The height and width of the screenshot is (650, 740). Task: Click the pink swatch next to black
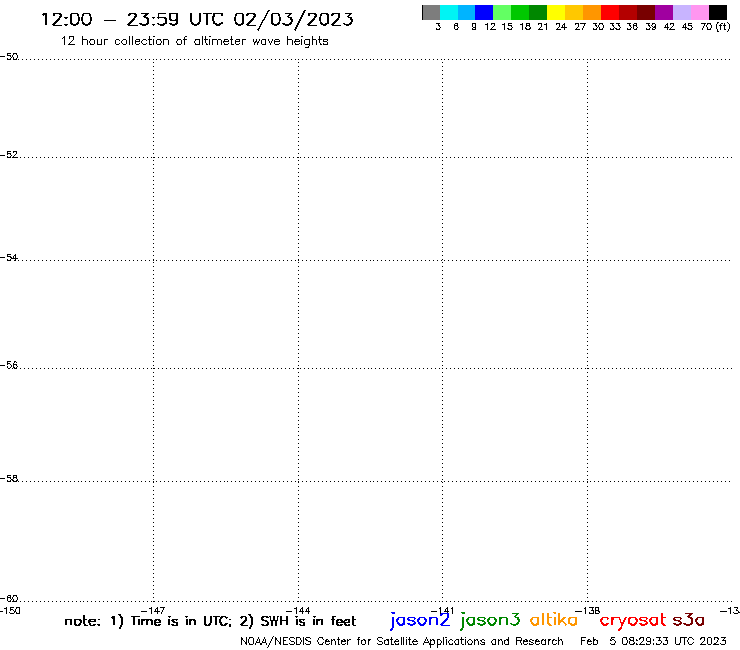coord(699,12)
